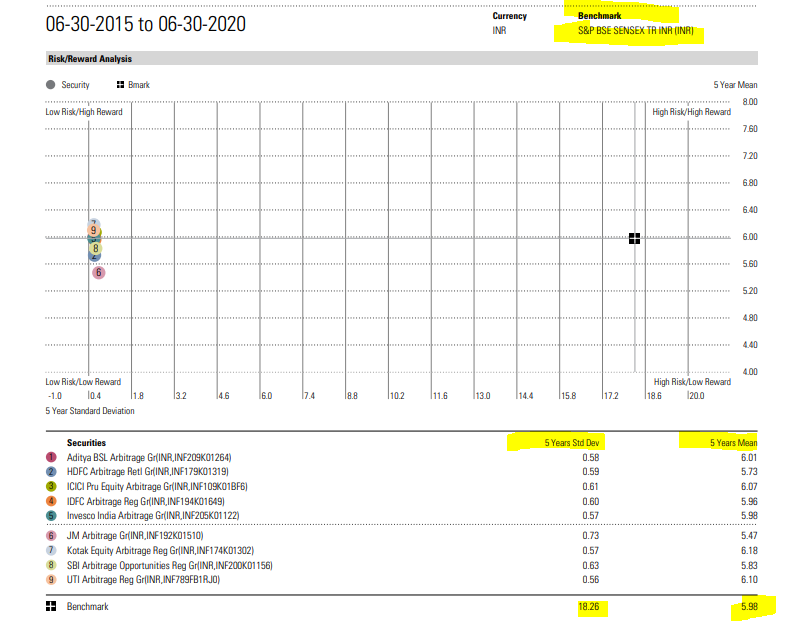Click the Currency label
The height and width of the screenshot is (626, 785).
[x=510, y=16]
